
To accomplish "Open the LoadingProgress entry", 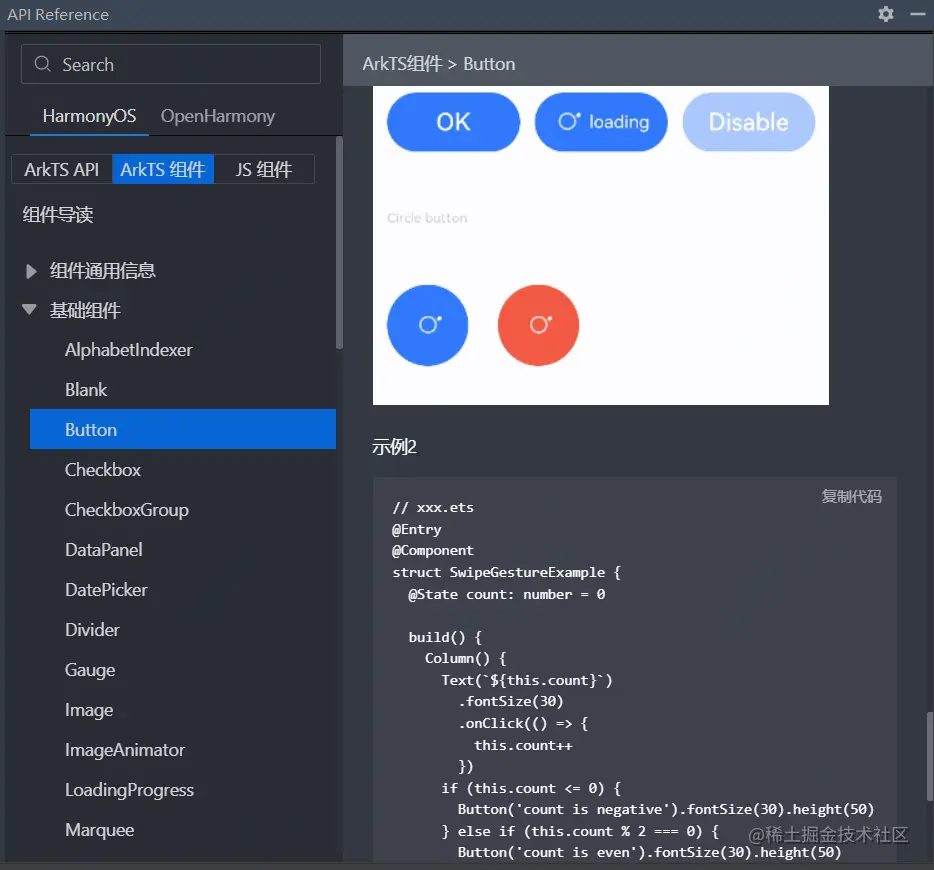I will point(129,790).
